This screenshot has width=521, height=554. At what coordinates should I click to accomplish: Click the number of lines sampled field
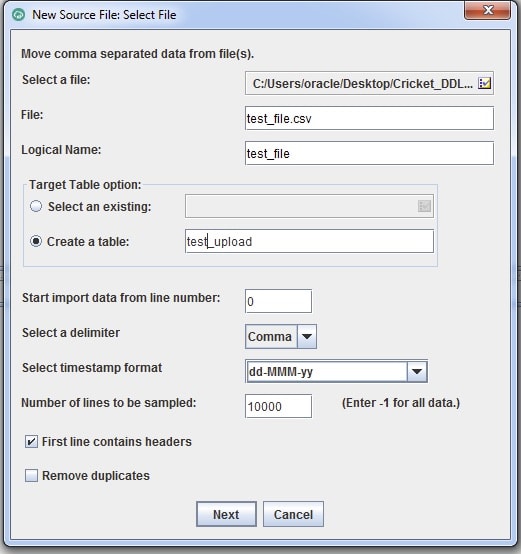[x=278, y=406]
